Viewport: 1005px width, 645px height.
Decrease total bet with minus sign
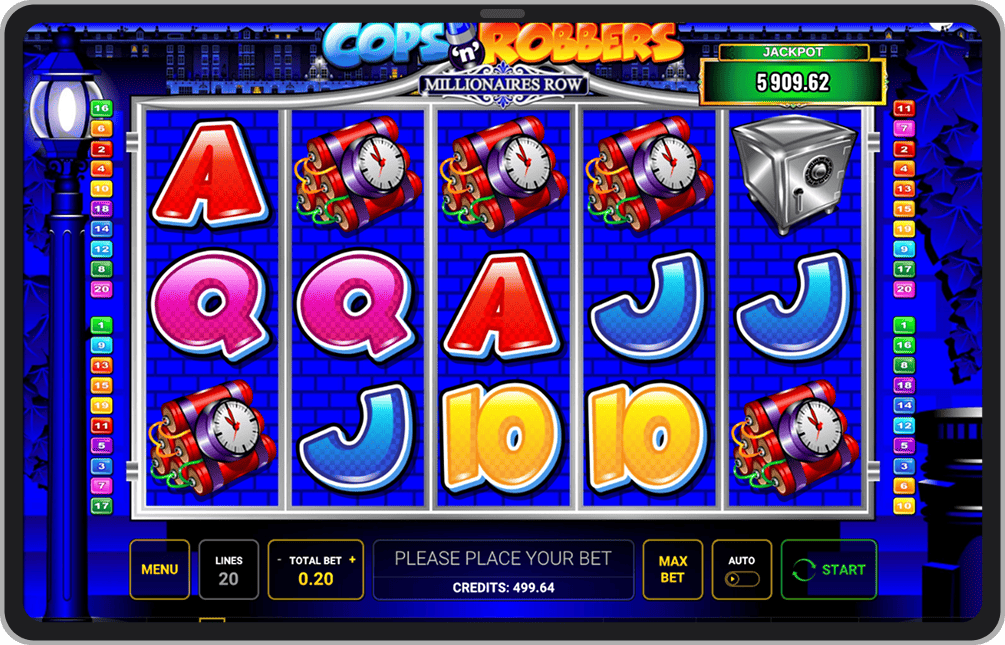tap(279, 560)
